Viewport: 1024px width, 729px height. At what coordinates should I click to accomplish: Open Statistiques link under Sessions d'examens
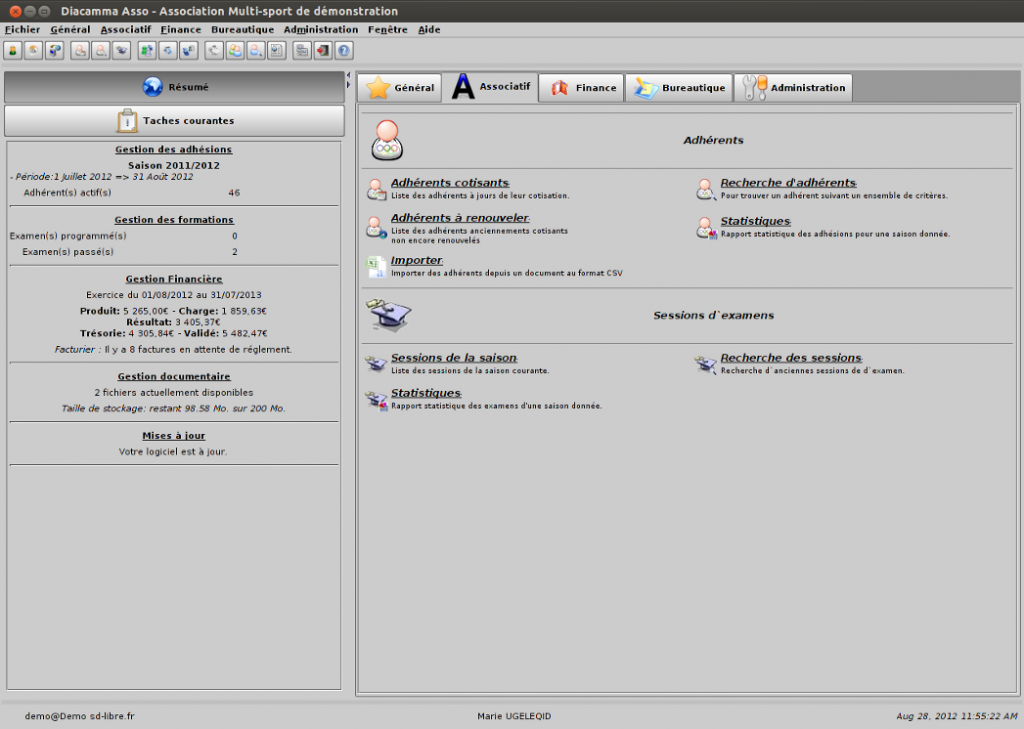click(x=426, y=393)
